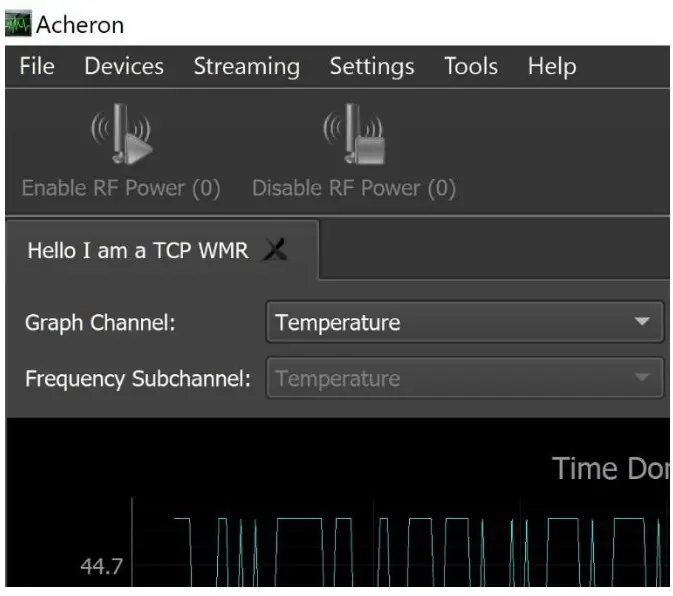Viewport: 673px width, 596px height.
Task: Open the Devices menu
Action: [x=124, y=67]
